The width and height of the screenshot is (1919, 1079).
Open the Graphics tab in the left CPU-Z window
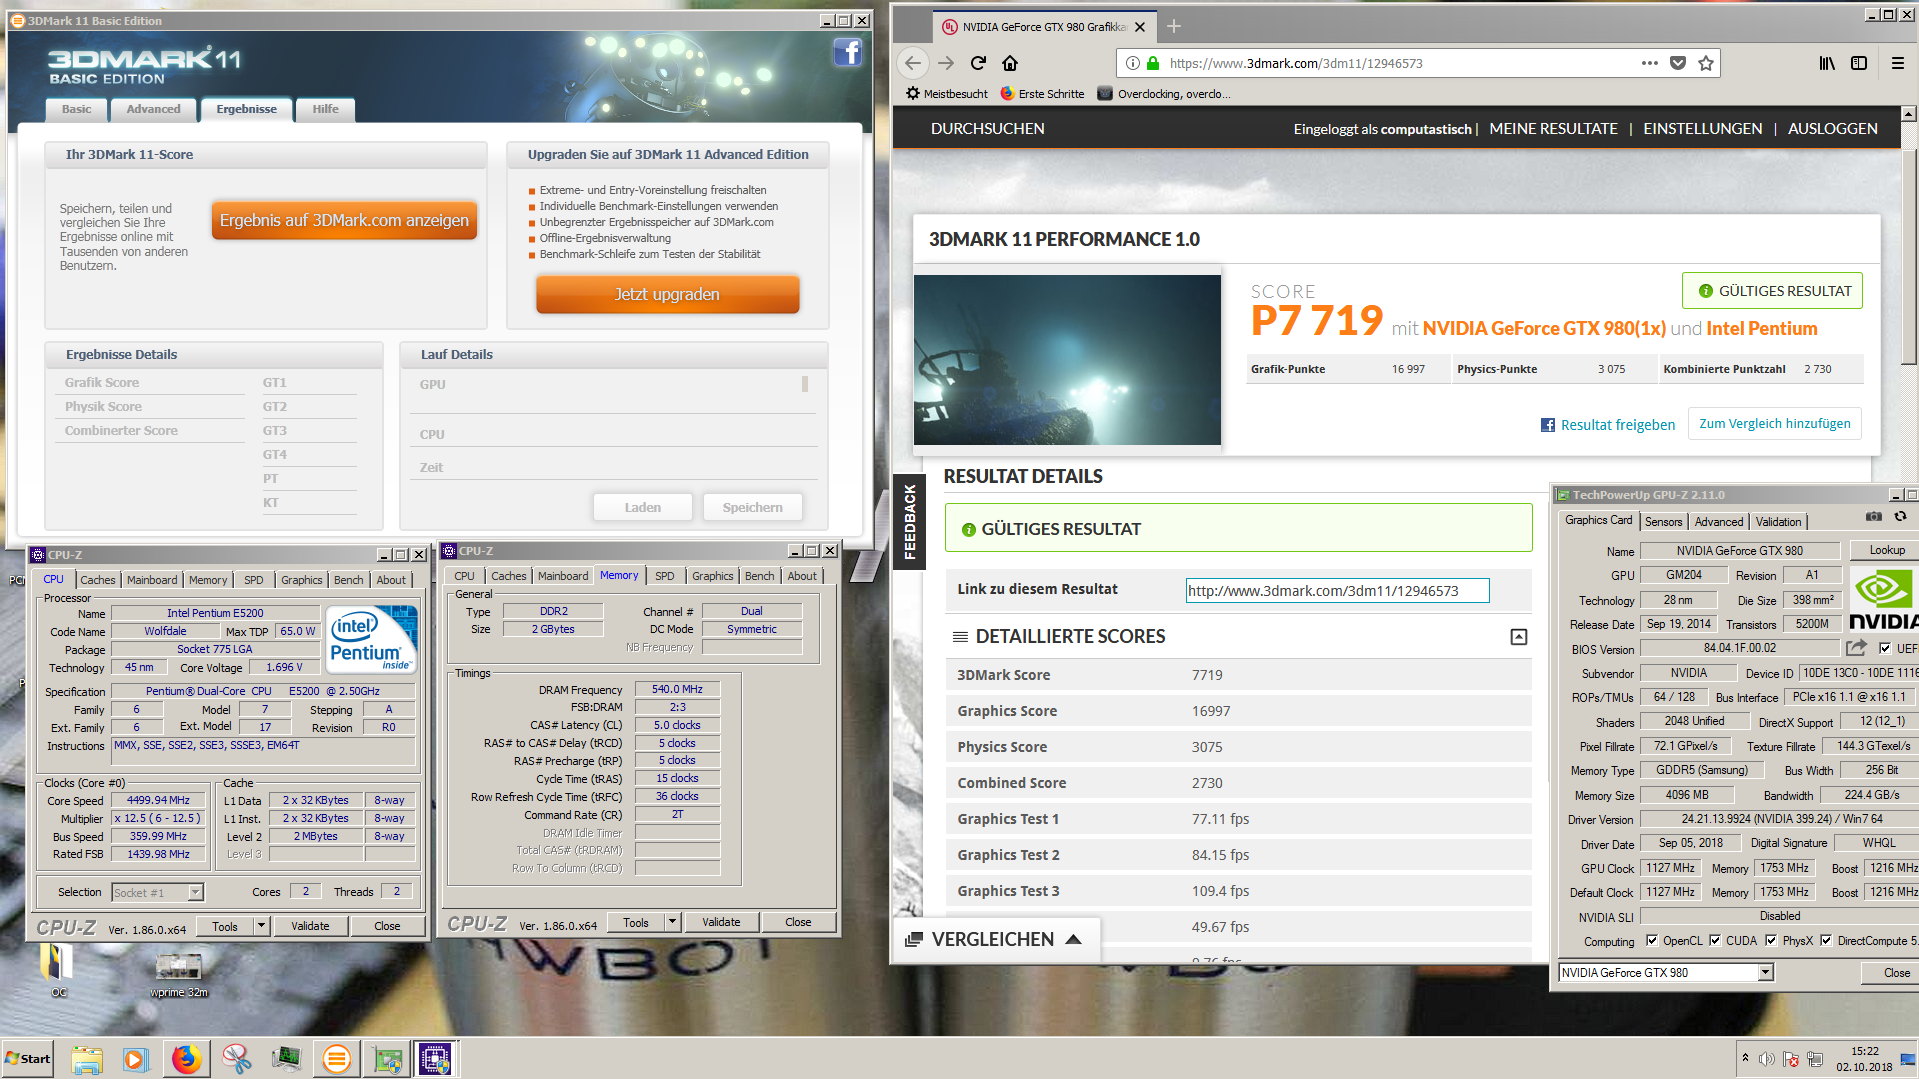(x=301, y=580)
